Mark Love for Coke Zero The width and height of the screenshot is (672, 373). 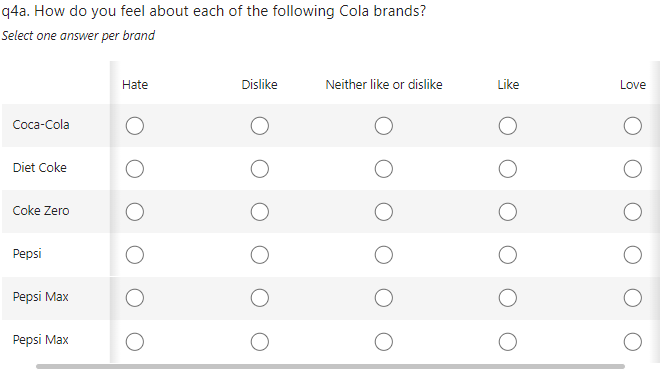[633, 212]
